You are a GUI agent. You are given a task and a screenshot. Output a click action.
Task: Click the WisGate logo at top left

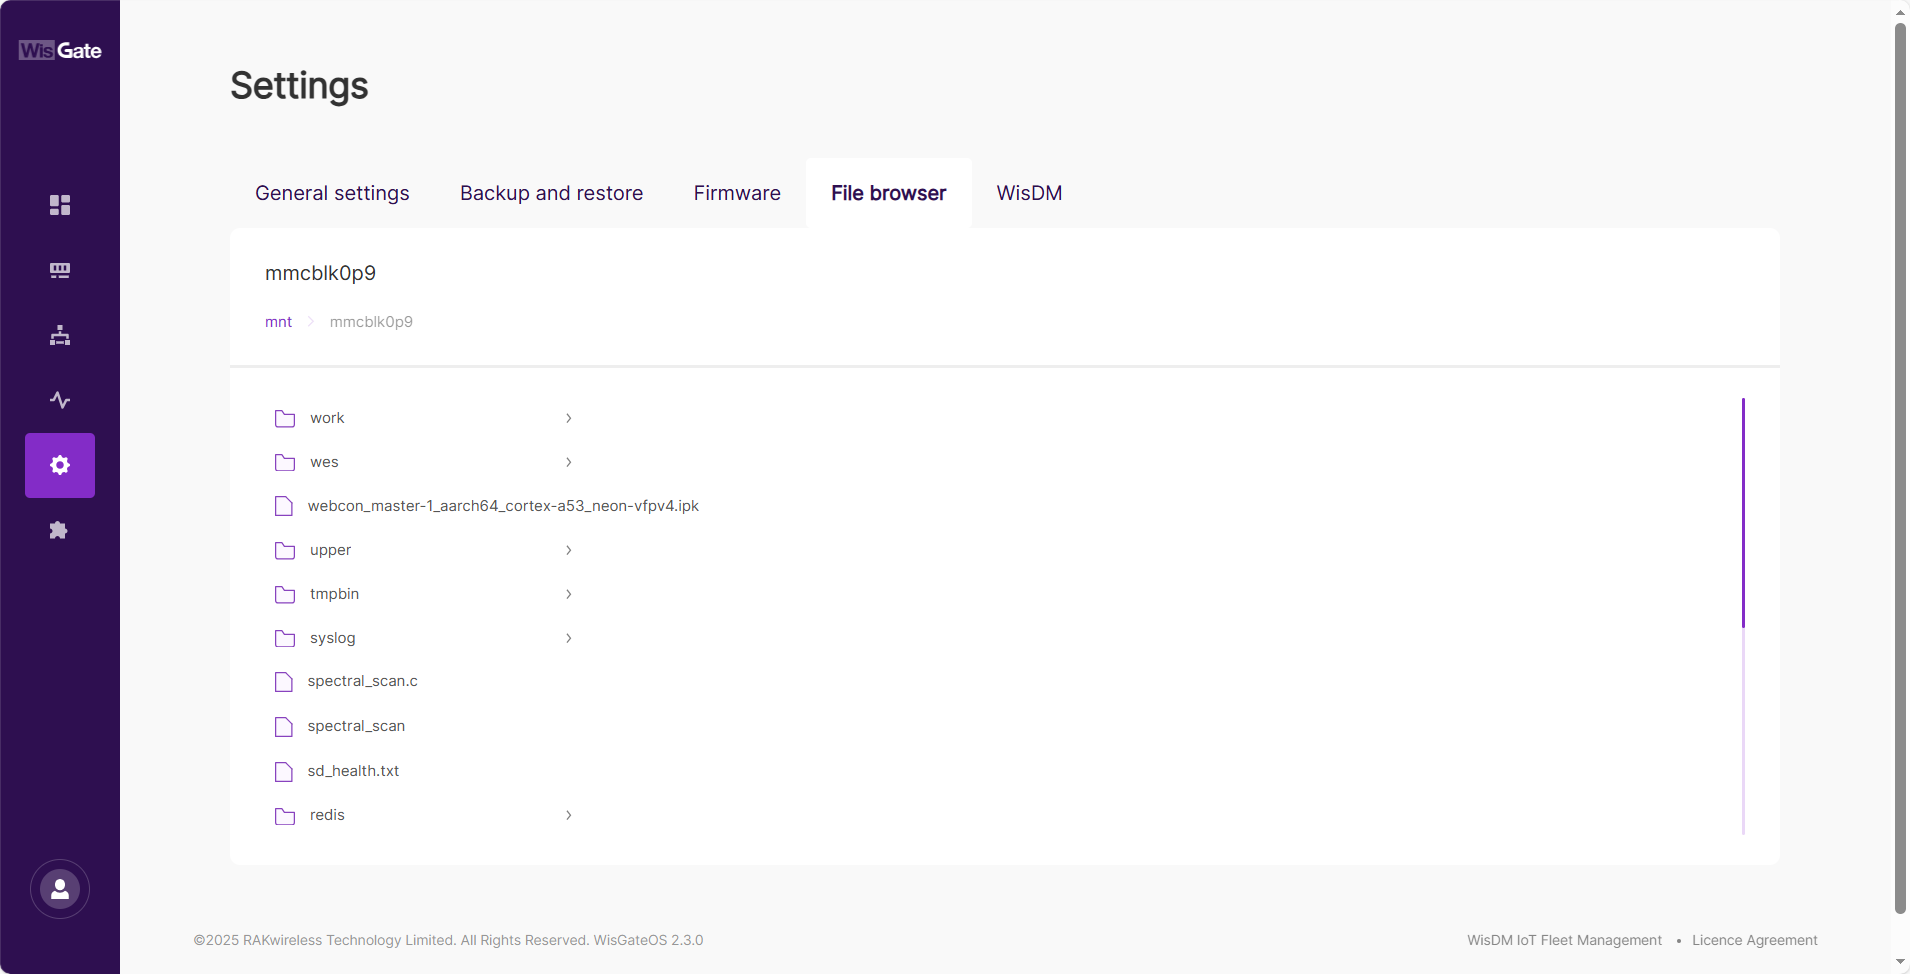tap(59, 50)
